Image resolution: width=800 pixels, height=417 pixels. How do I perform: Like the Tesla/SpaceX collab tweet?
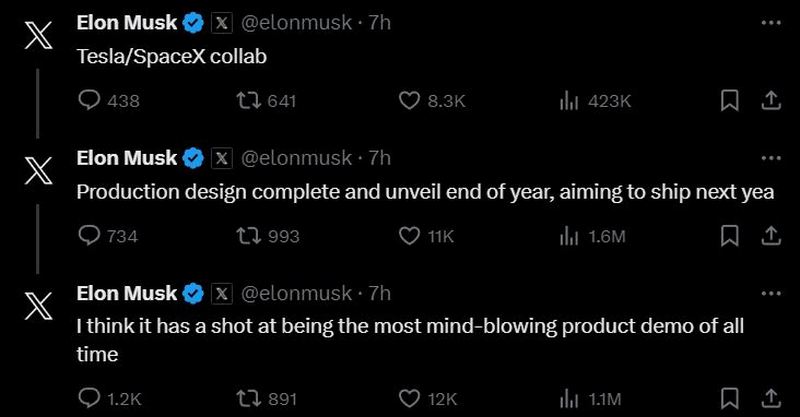click(x=408, y=100)
